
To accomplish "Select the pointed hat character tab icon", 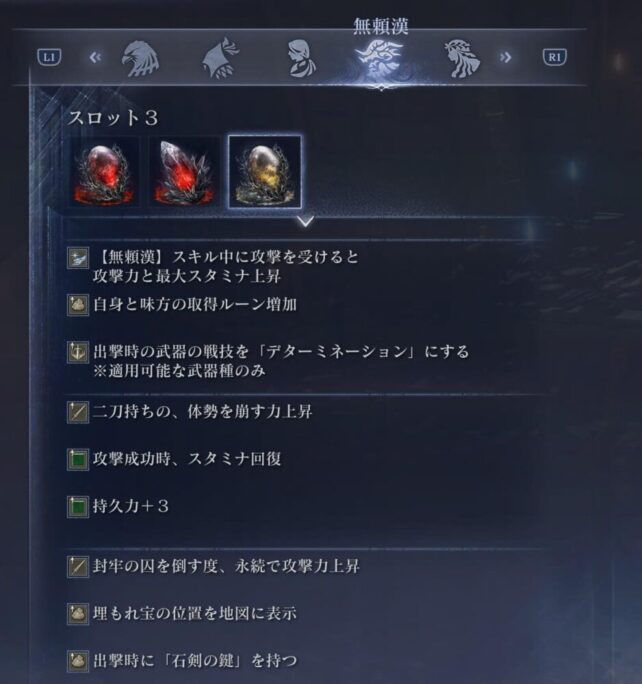I will click(x=221, y=58).
